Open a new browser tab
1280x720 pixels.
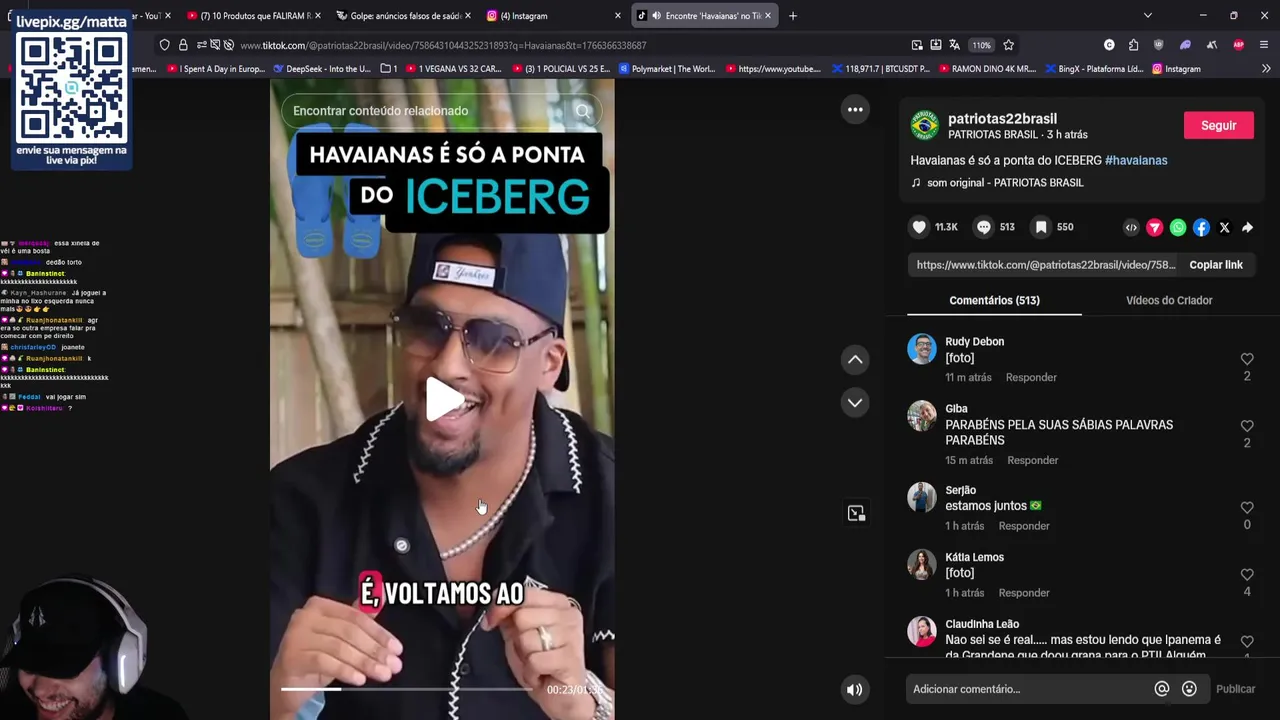pyautogui.click(x=793, y=16)
